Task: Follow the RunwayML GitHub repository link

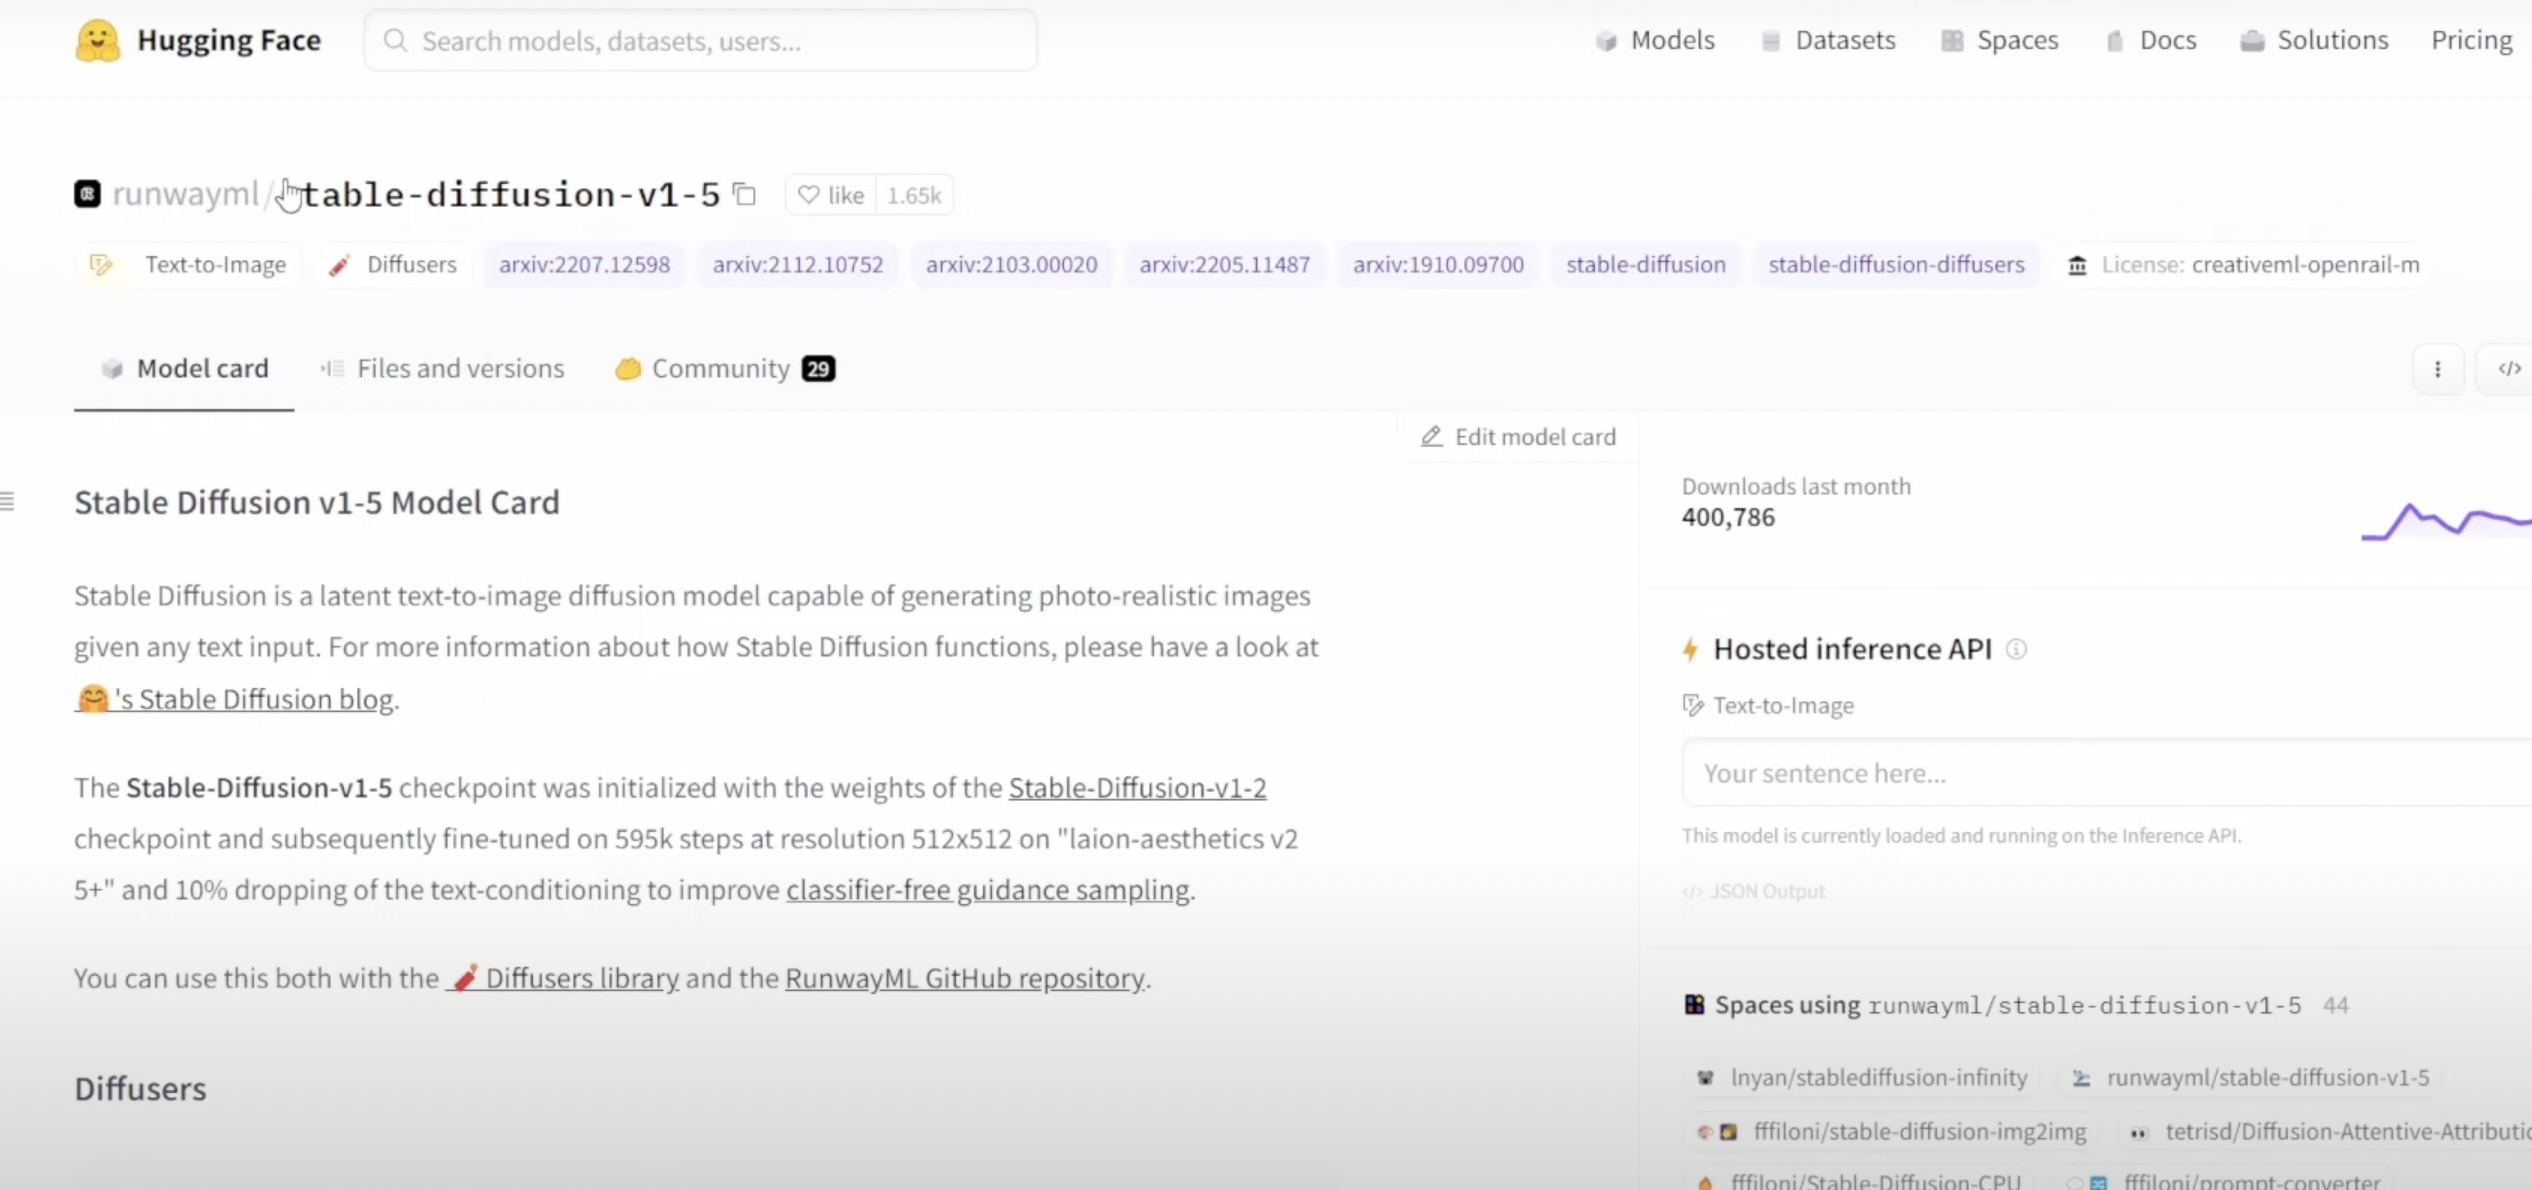Action: click(964, 978)
